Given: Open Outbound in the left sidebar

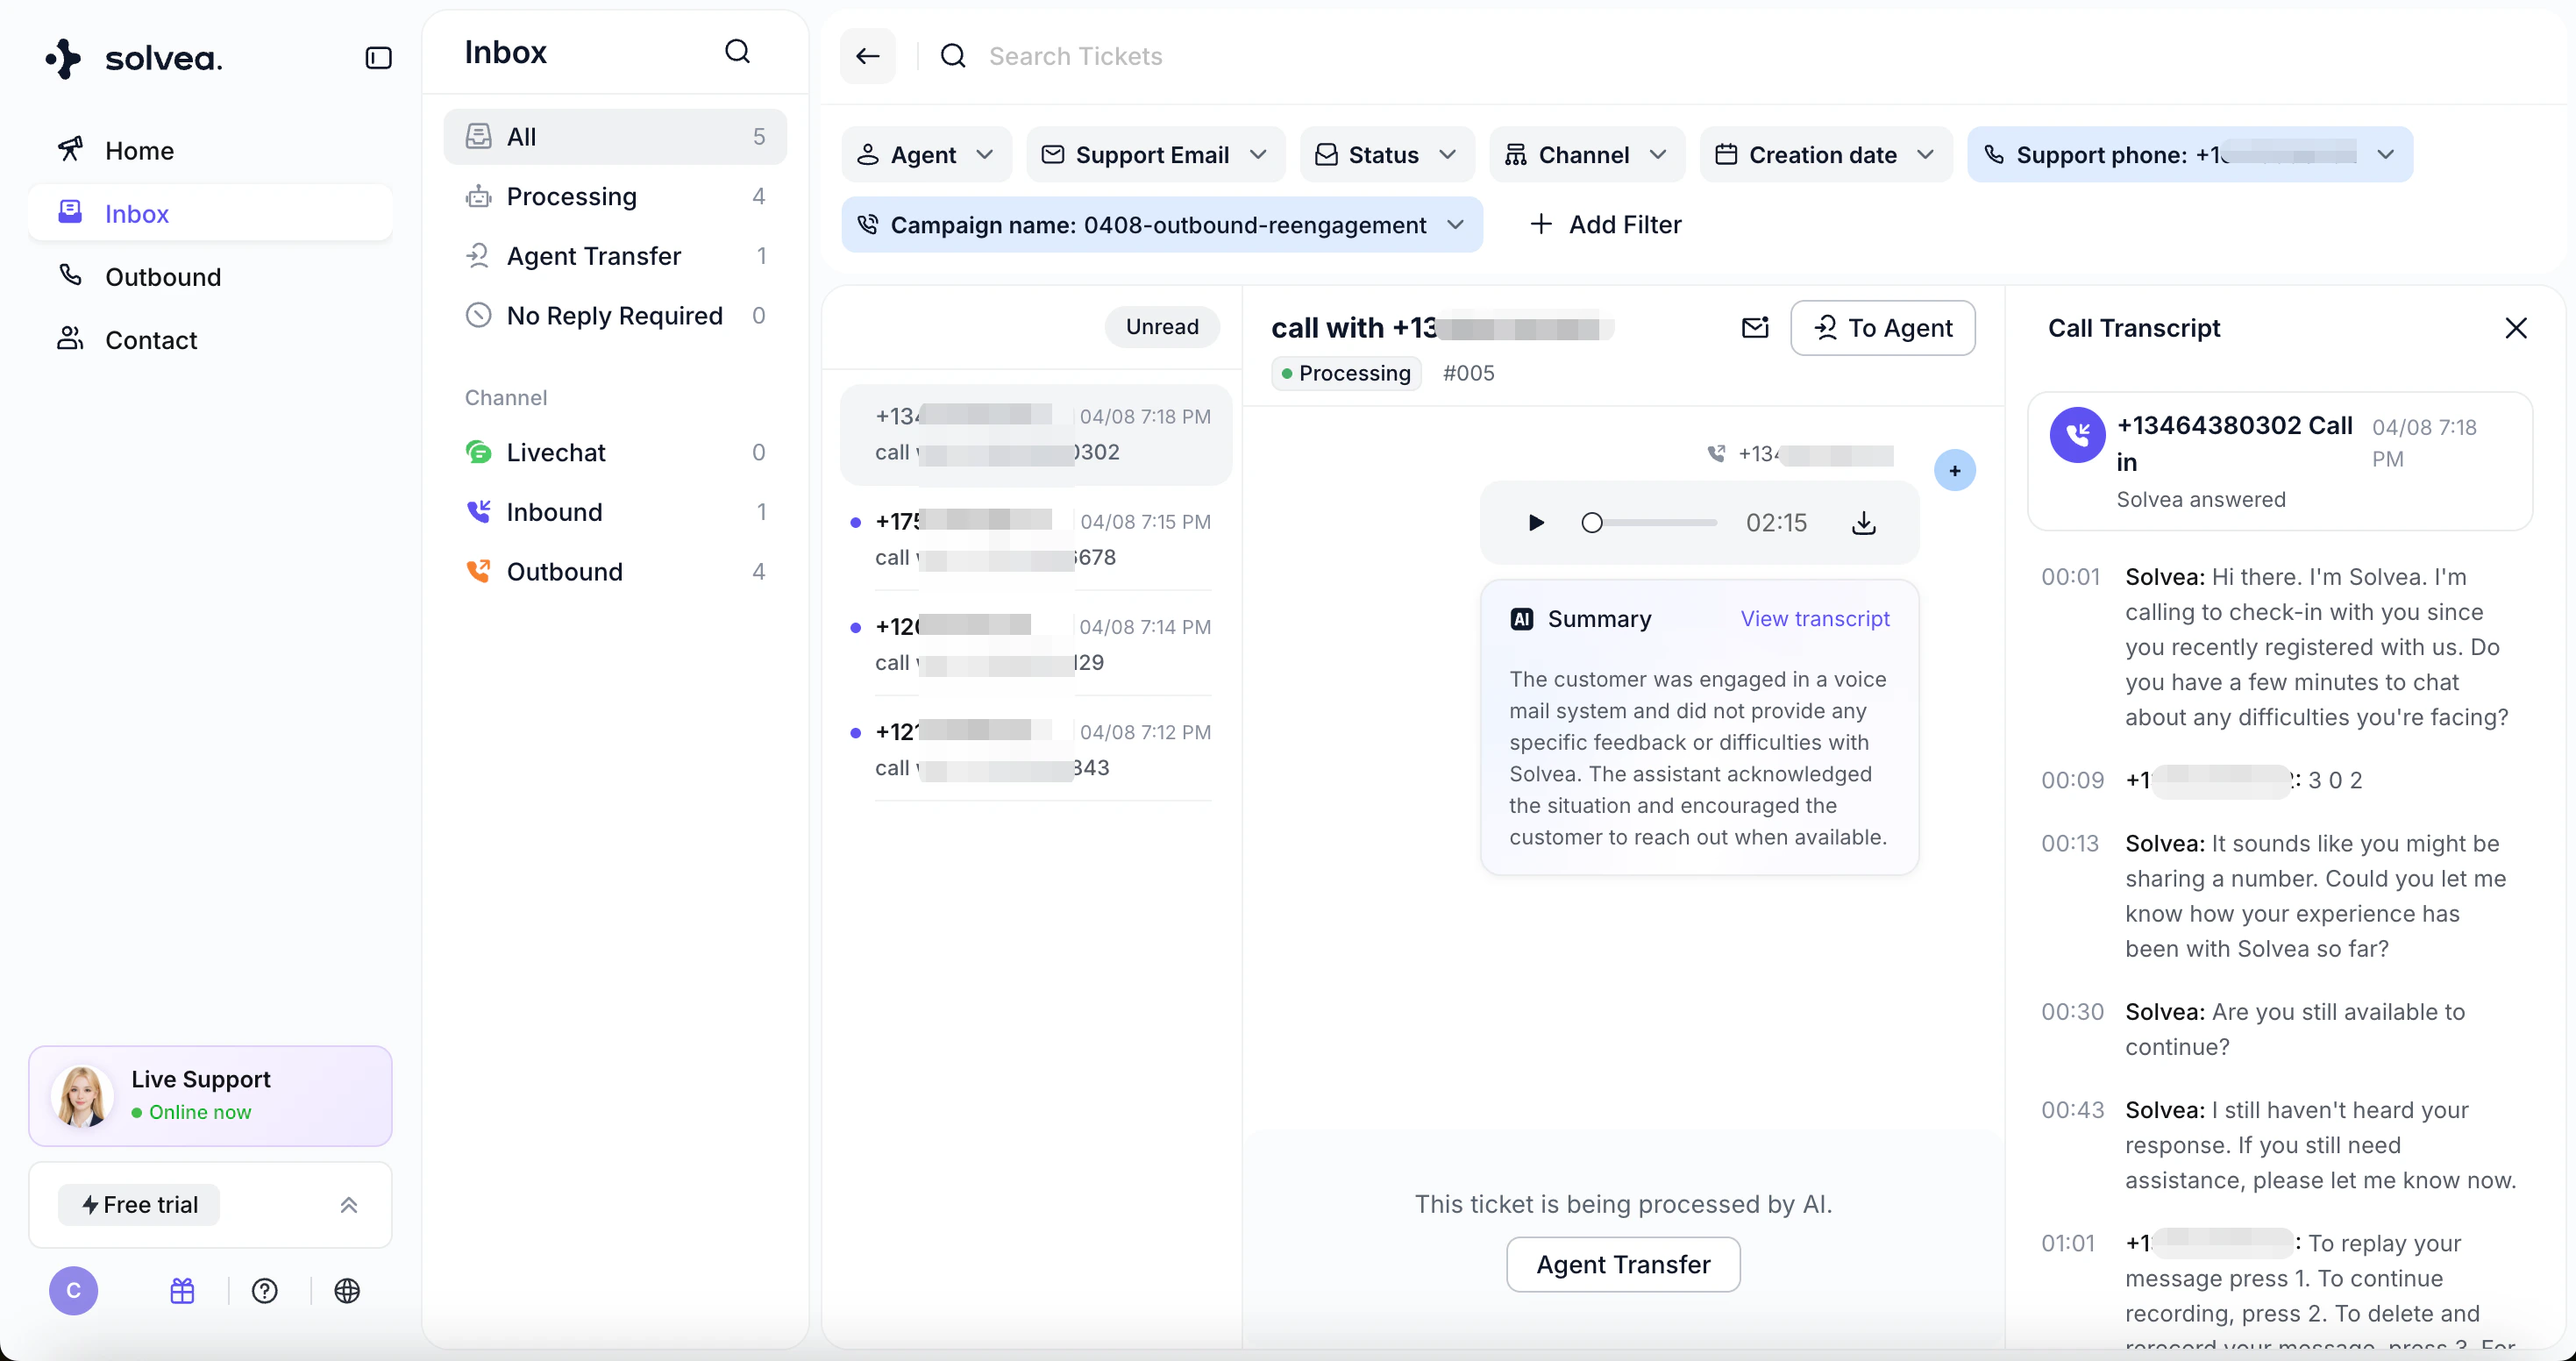Looking at the screenshot, I should pos(210,277).
